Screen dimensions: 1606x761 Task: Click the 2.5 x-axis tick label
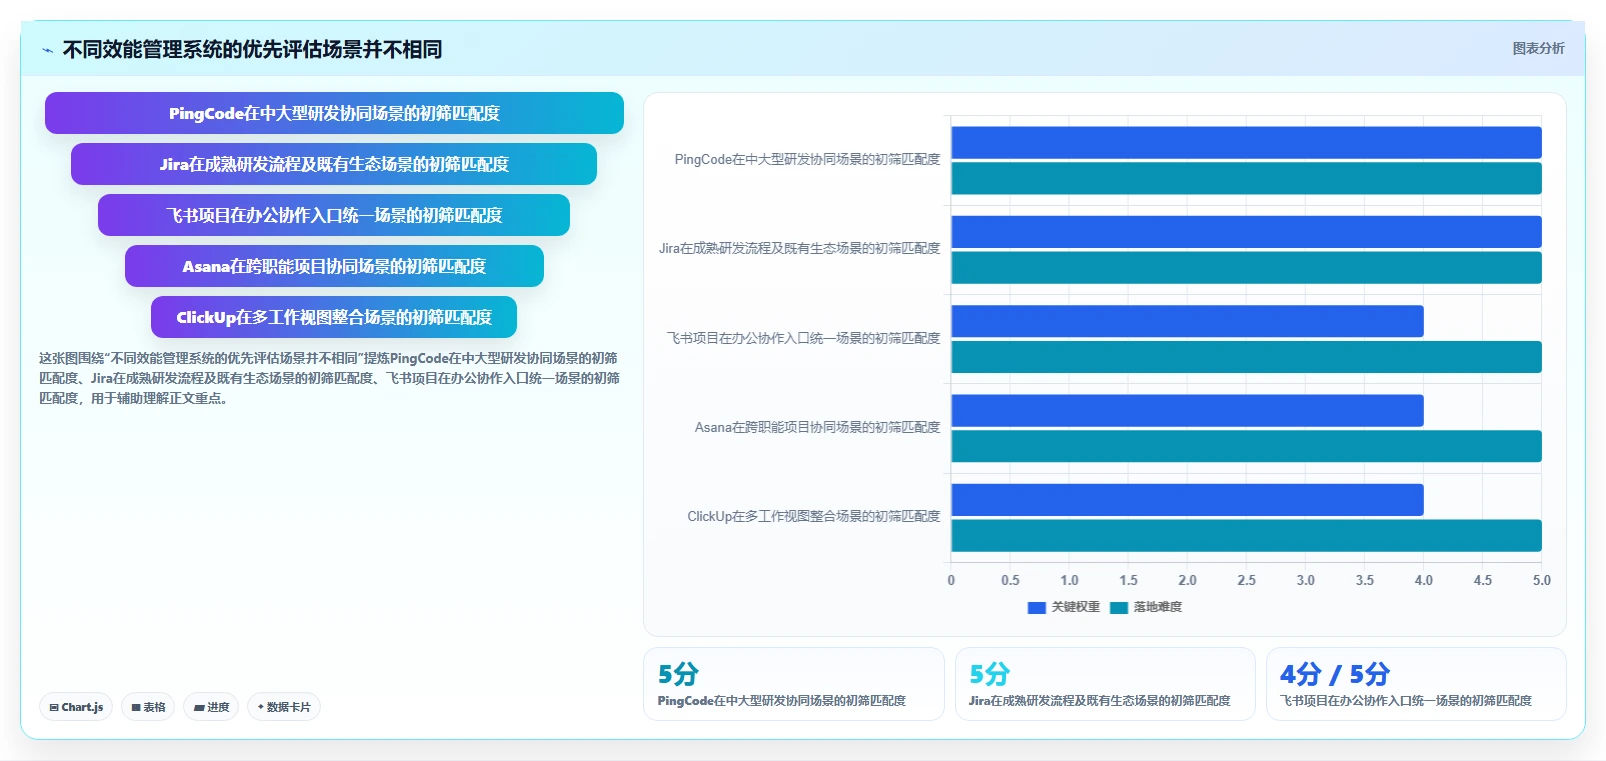[x=1246, y=580]
